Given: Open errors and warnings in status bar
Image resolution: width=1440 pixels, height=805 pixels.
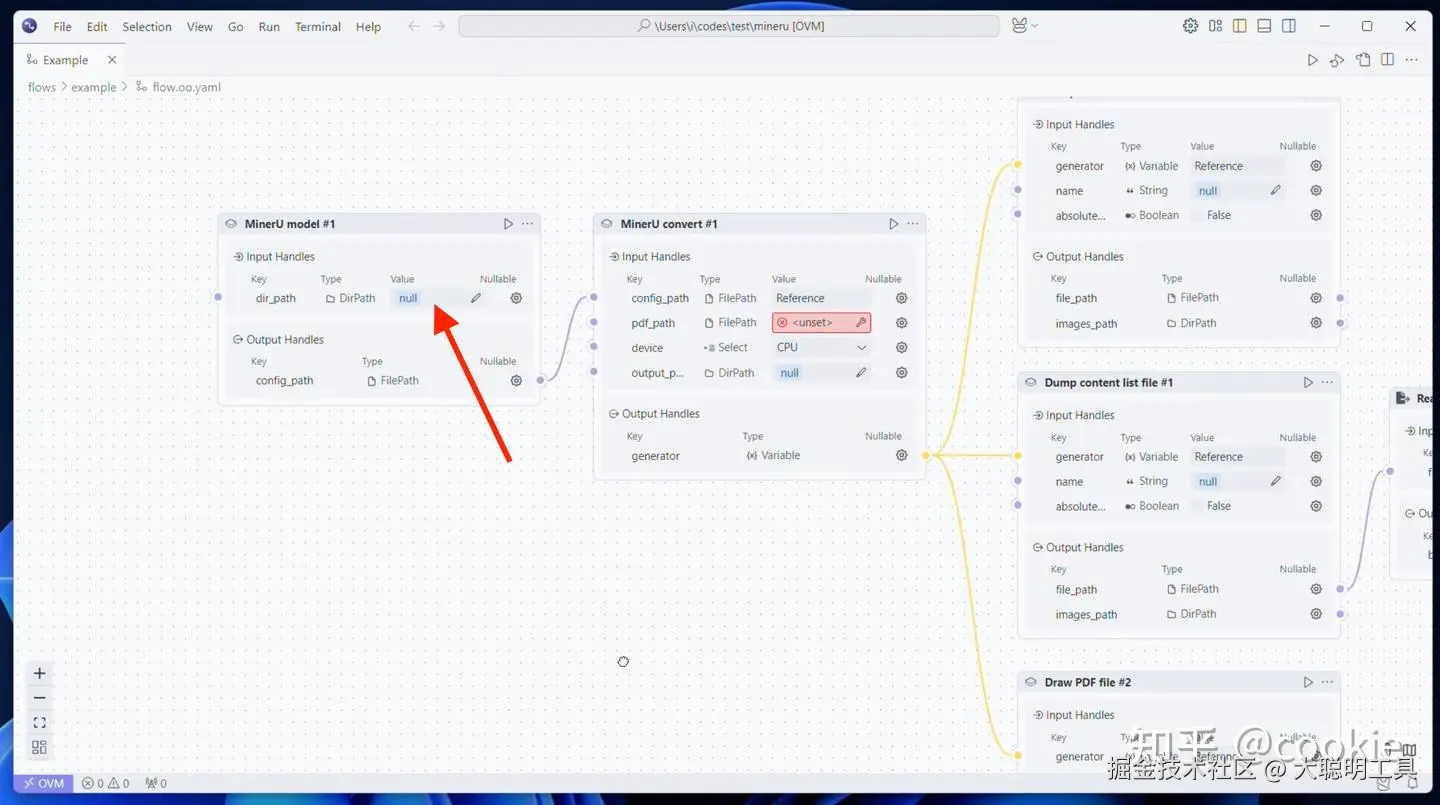Looking at the screenshot, I should coord(105,783).
